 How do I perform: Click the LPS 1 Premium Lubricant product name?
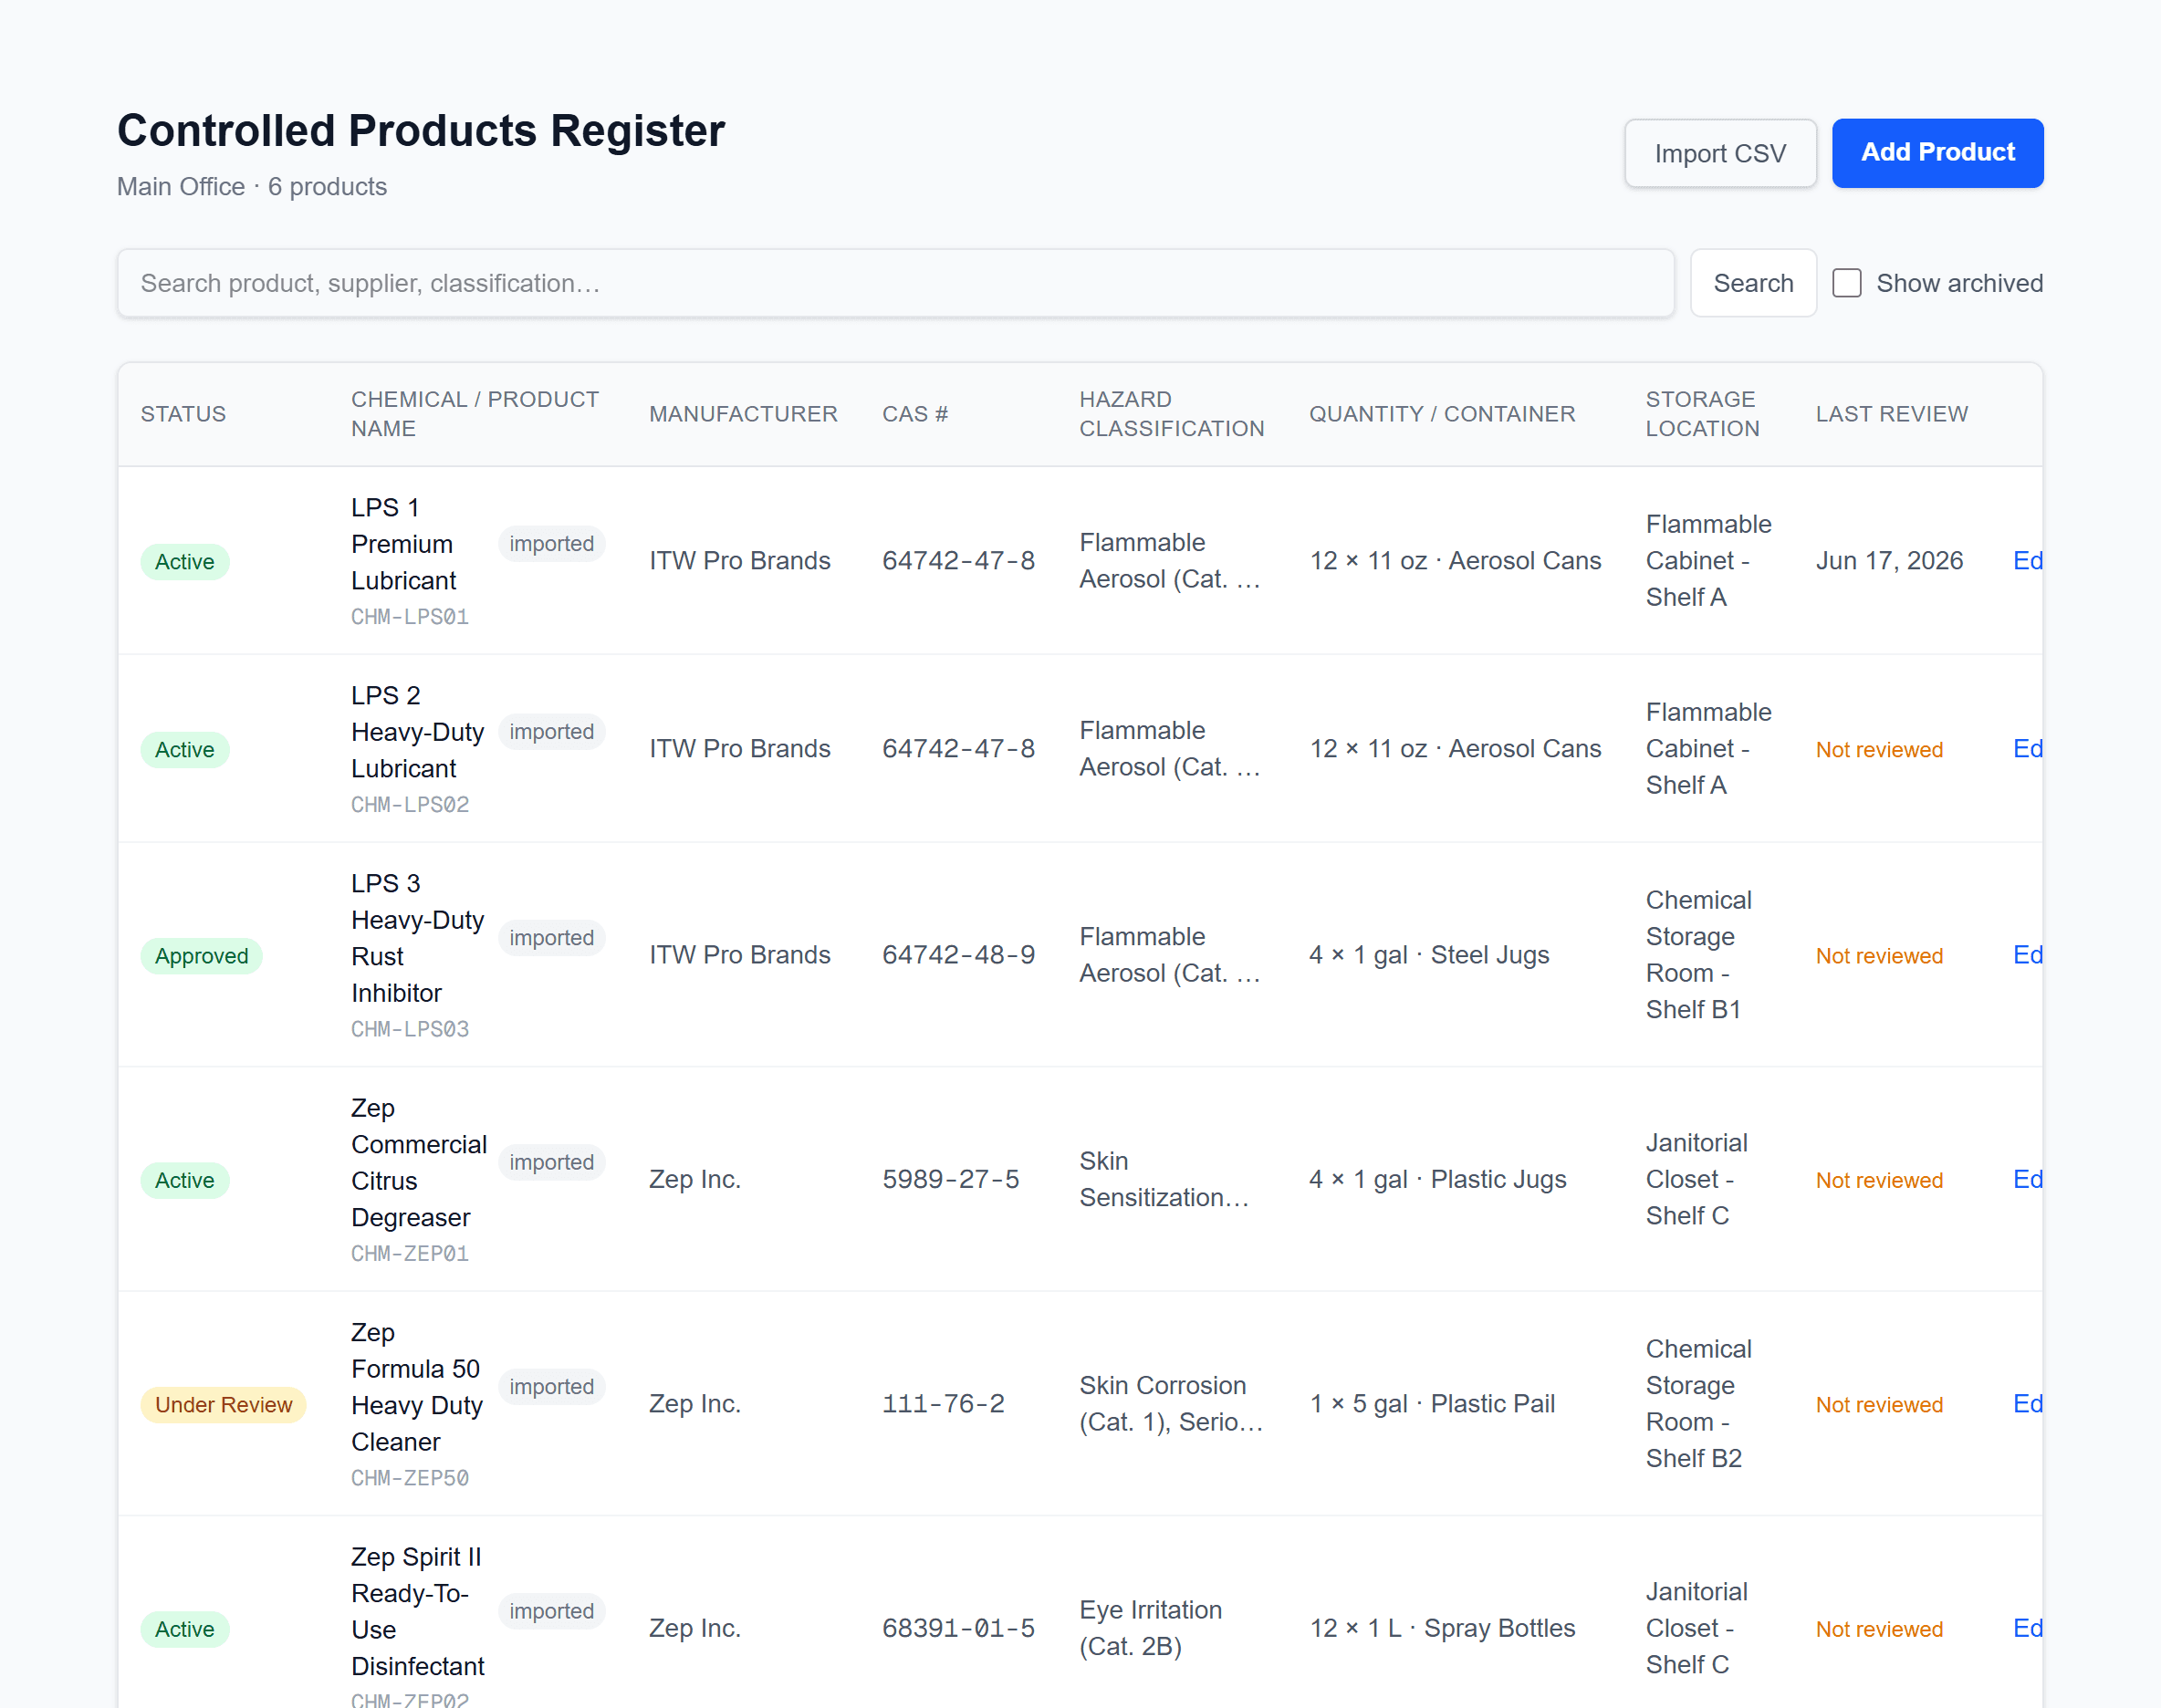[x=404, y=544]
